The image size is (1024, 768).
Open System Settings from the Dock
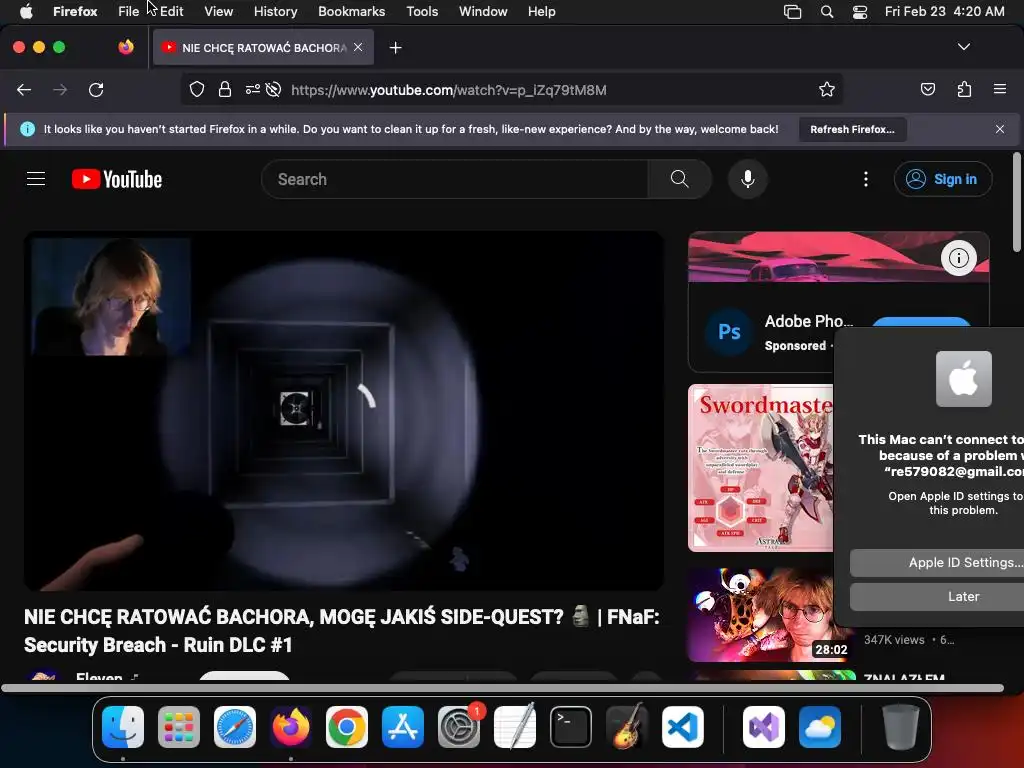tap(459, 727)
